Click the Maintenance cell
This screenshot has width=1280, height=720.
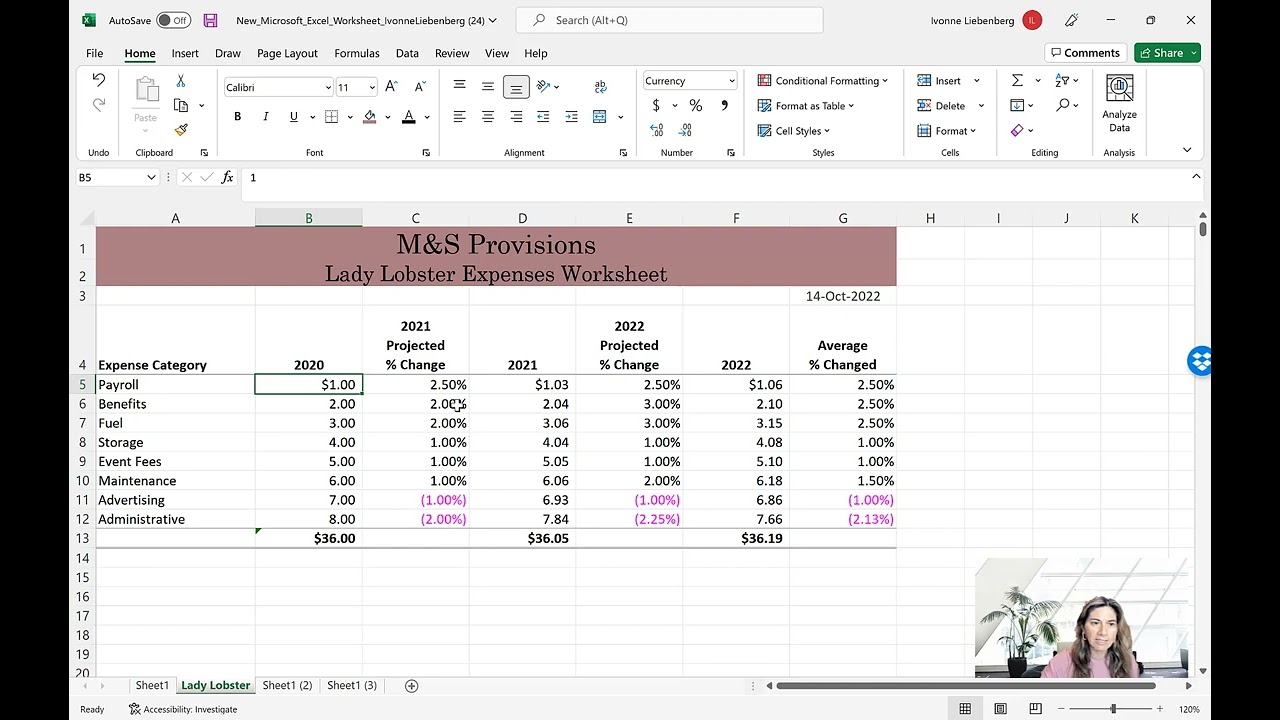coord(175,481)
